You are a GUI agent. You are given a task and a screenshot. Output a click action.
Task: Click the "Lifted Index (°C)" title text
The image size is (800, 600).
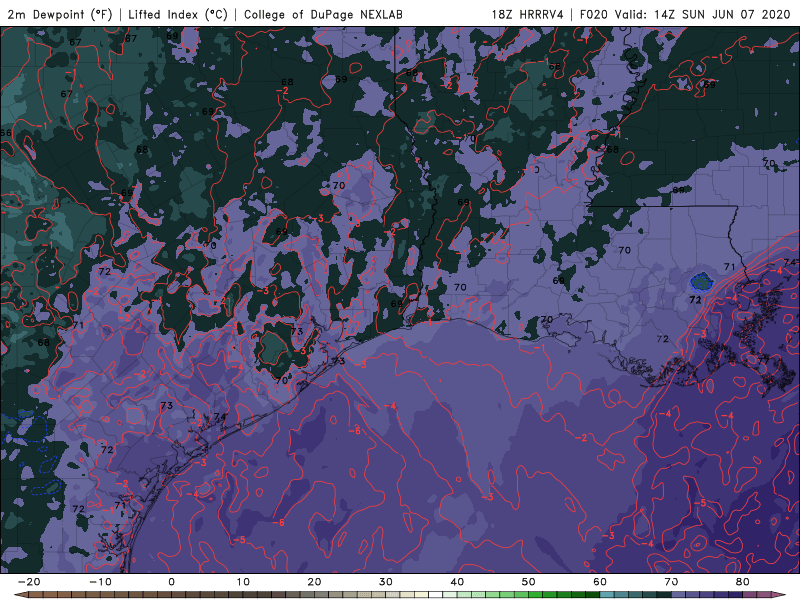pyautogui.click(x=178, y=14)
